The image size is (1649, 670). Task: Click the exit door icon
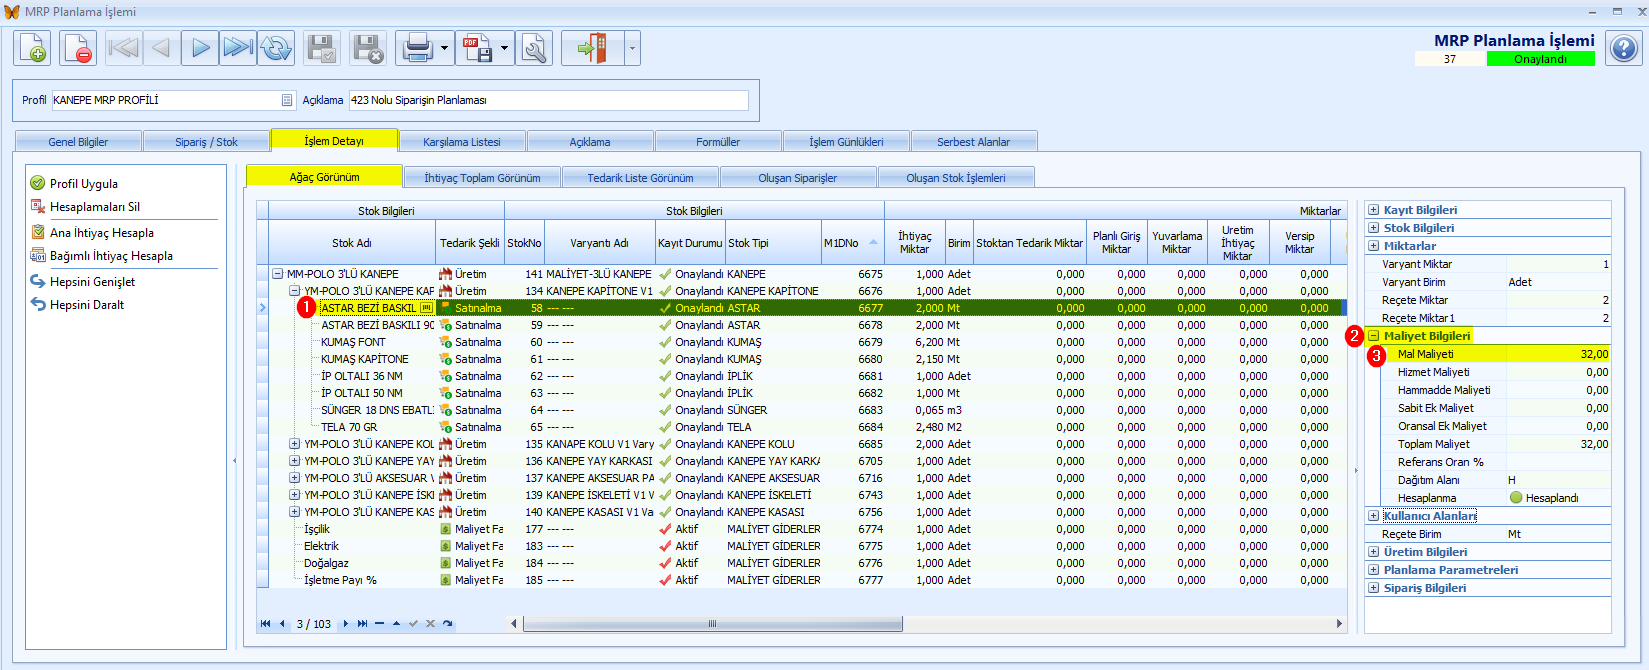coord(593,48)
